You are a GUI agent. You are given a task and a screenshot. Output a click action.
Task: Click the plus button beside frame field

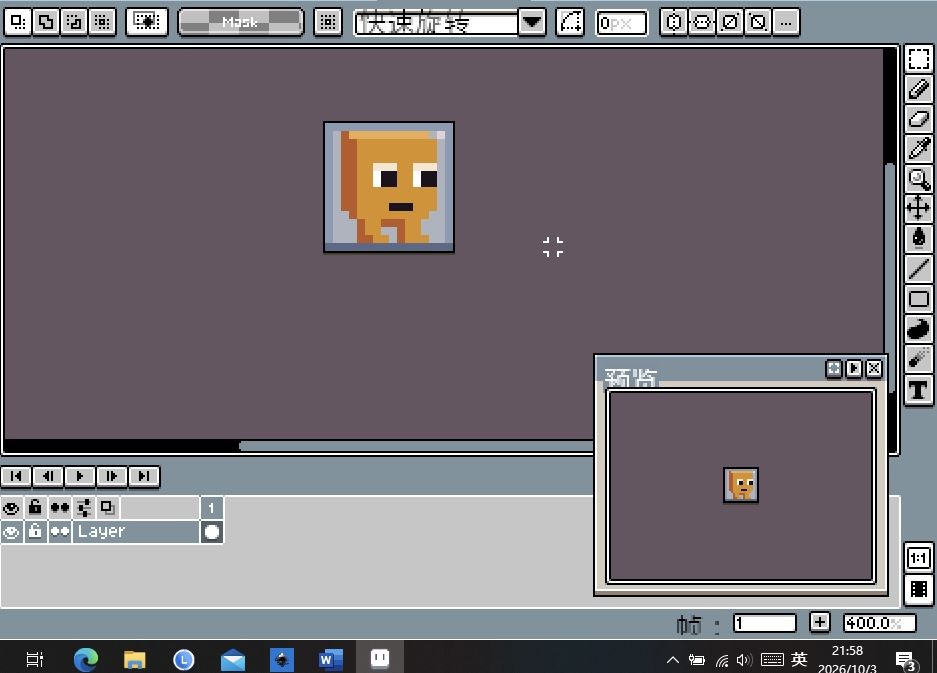[x=819, y=622]
